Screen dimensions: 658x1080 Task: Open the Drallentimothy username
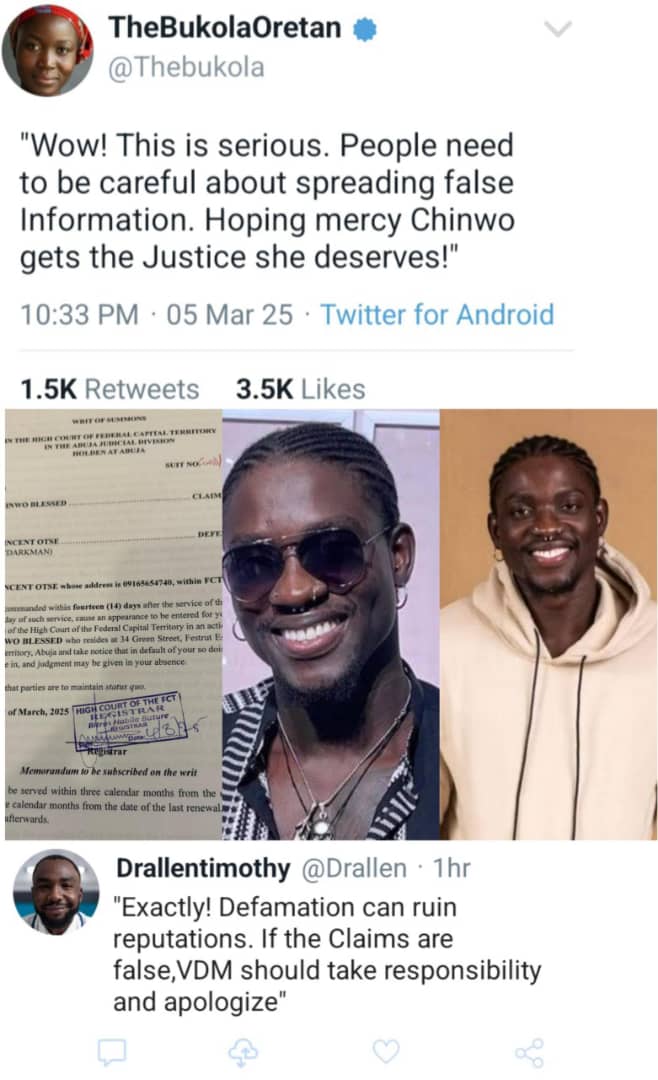click(203, 868)
